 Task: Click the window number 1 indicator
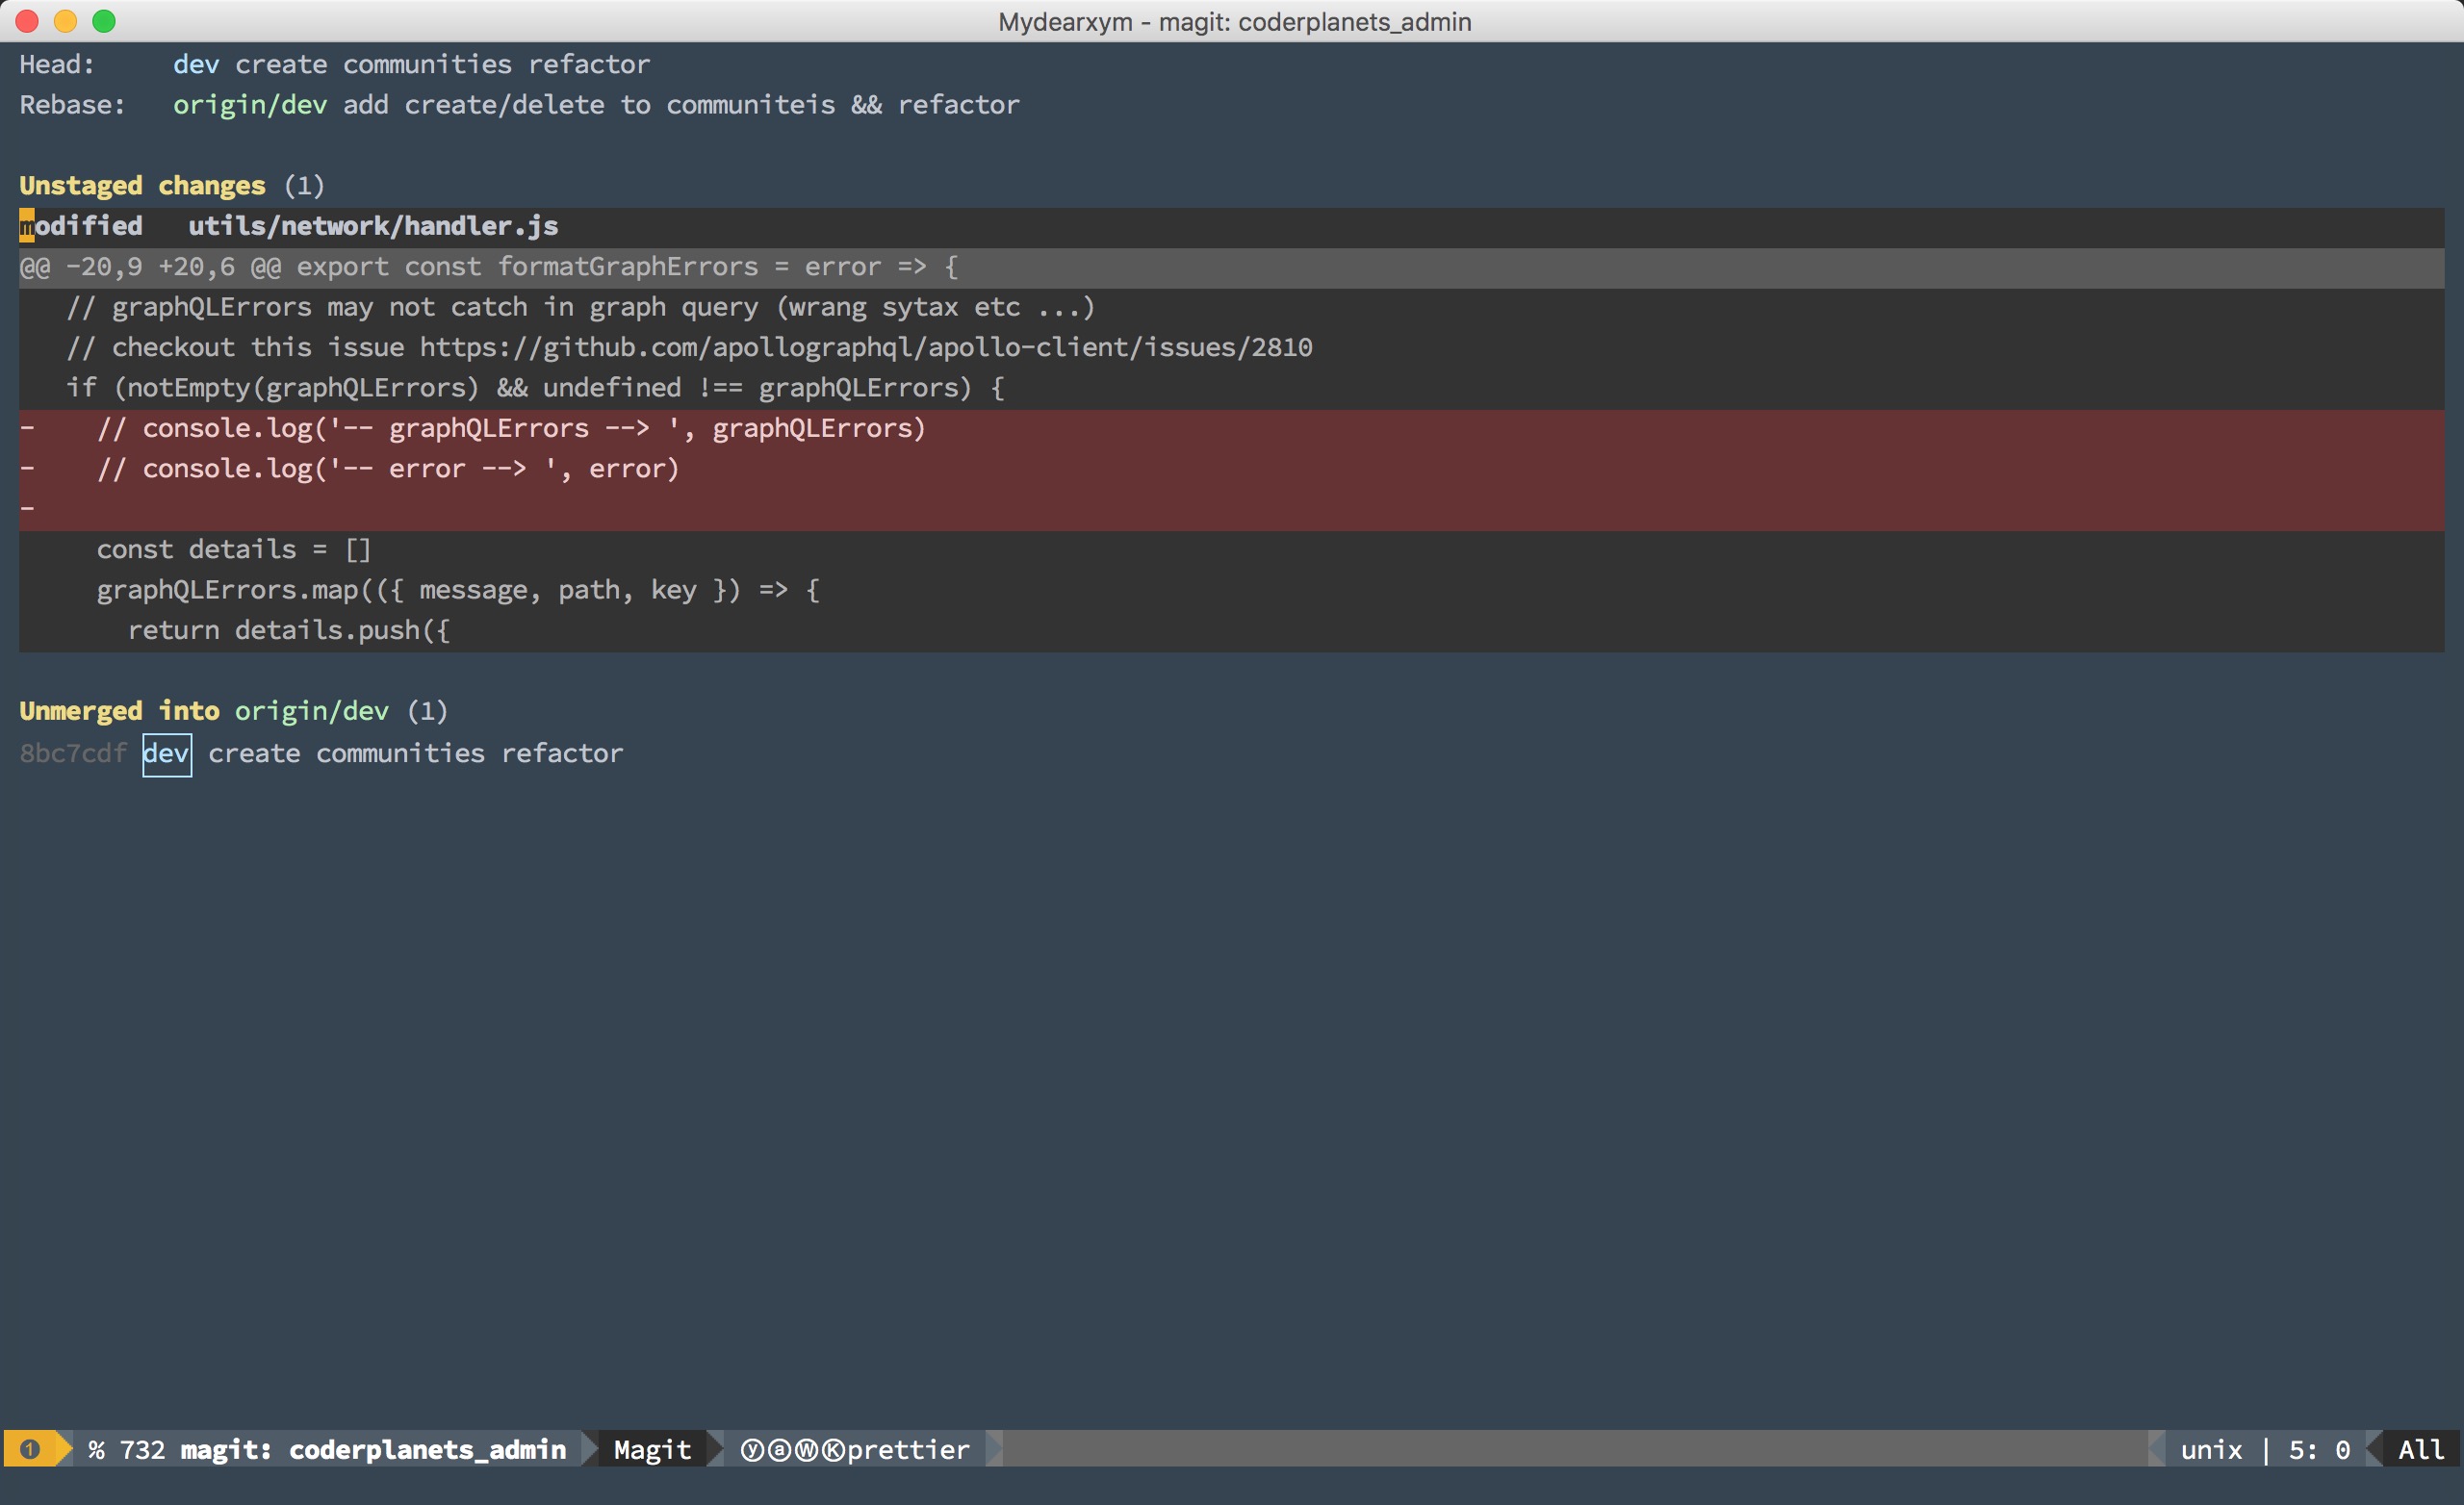click(30, 1449)
